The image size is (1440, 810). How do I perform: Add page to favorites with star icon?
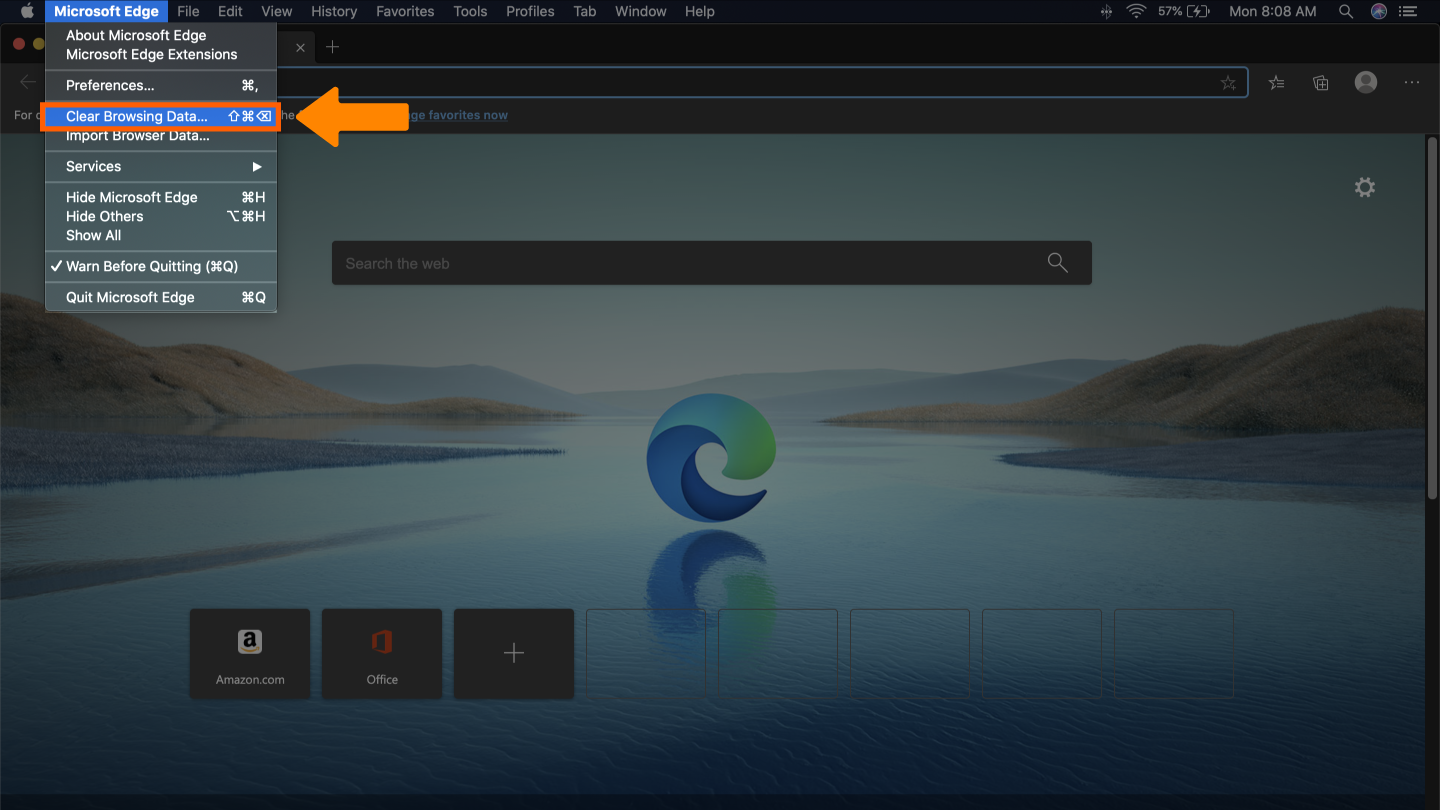pyautogui.click(x=1228, y=83)
